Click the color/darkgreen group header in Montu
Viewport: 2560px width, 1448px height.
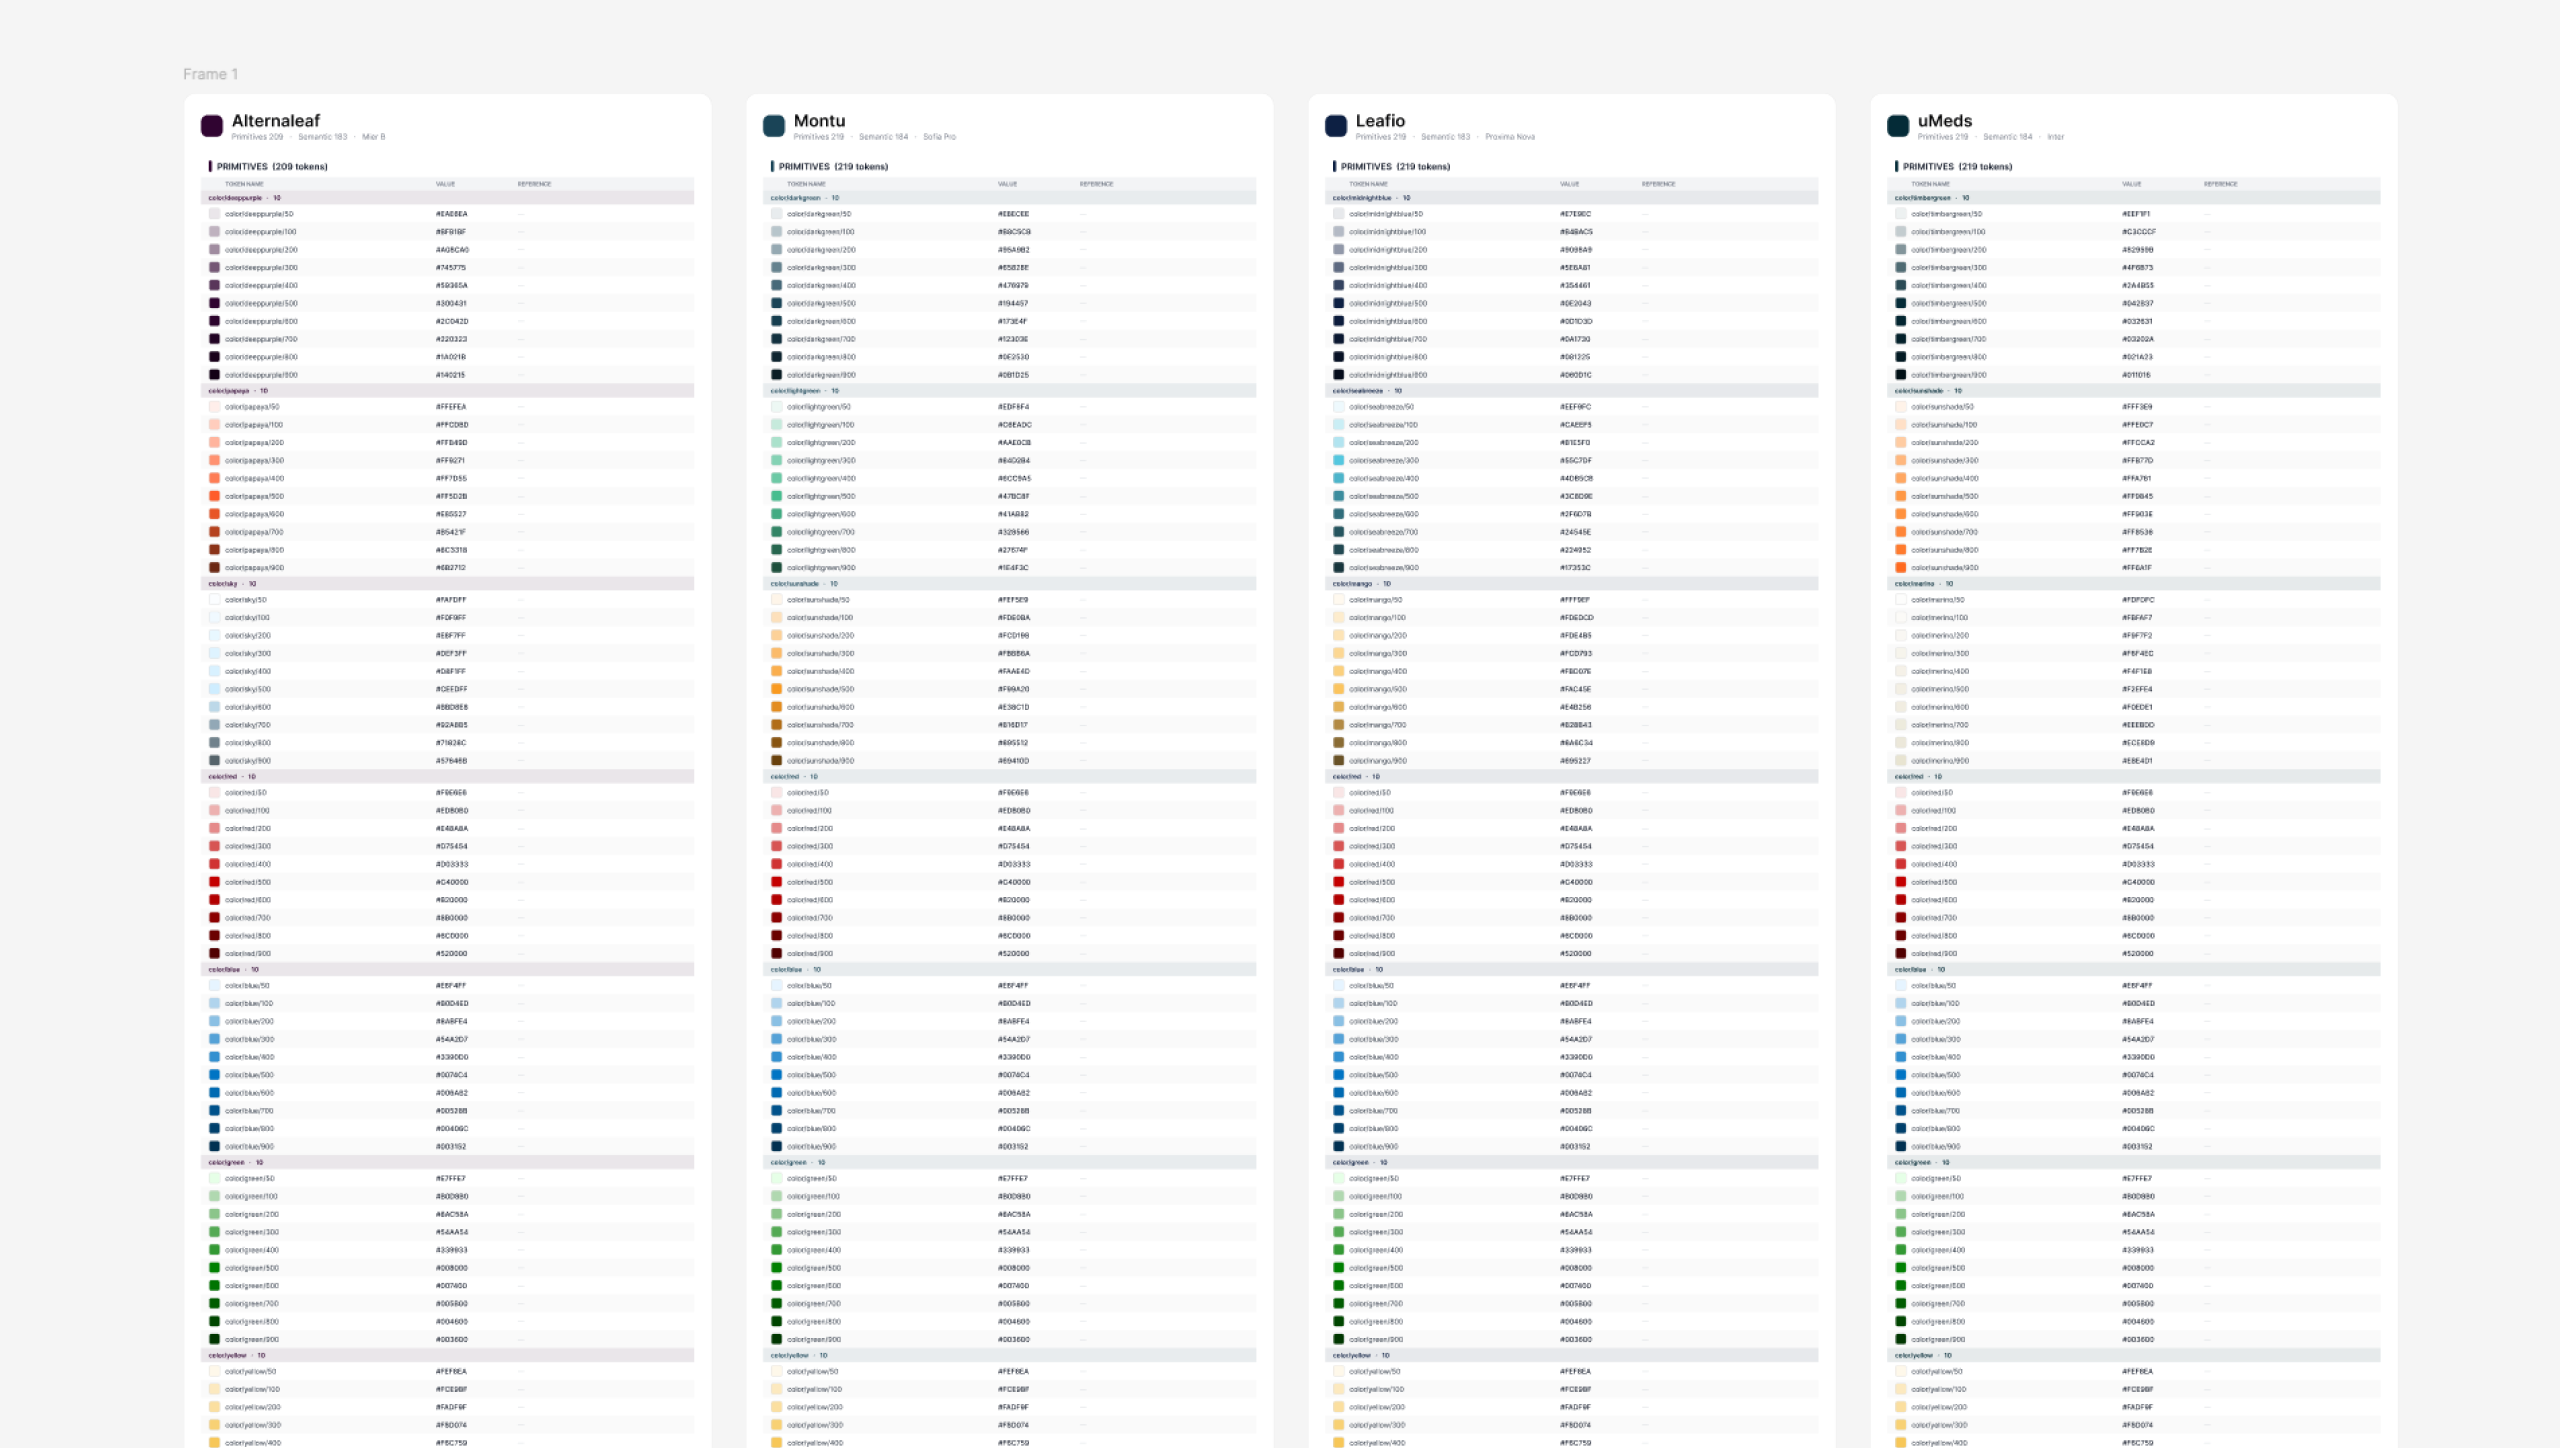click(1009, 198)
